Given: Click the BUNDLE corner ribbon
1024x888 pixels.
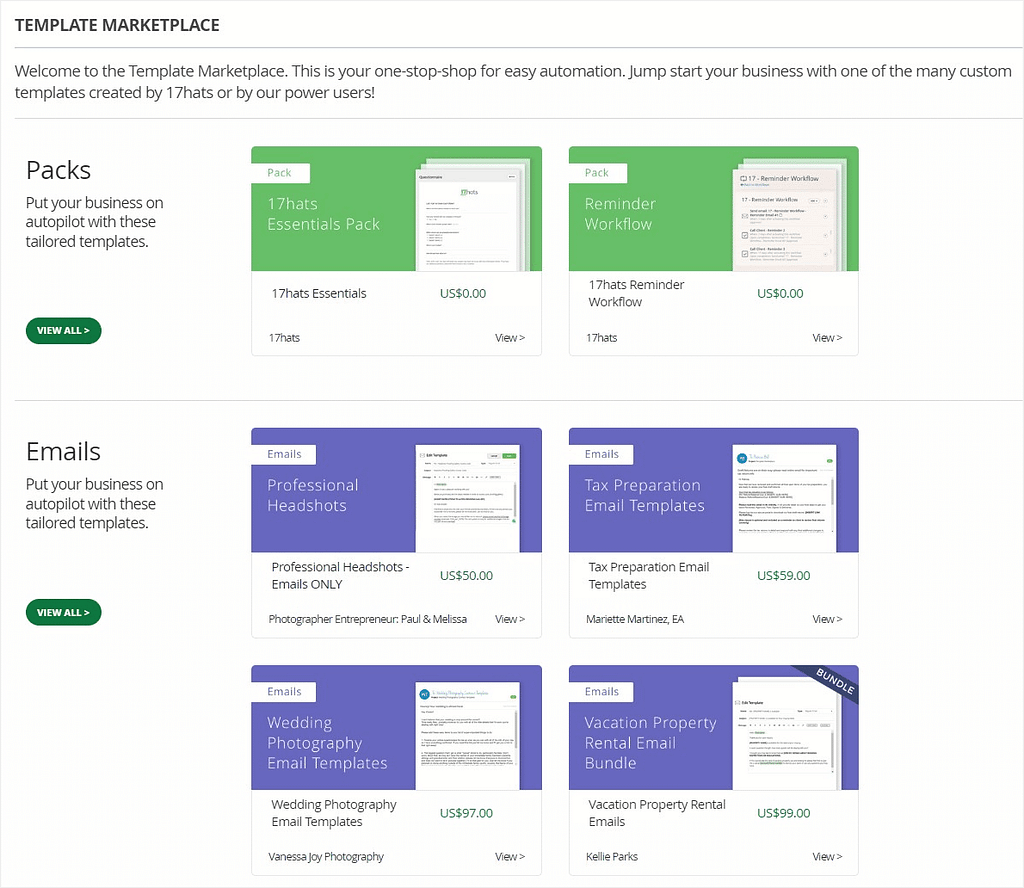Looking at the screenshot, I should pos(834,682).
